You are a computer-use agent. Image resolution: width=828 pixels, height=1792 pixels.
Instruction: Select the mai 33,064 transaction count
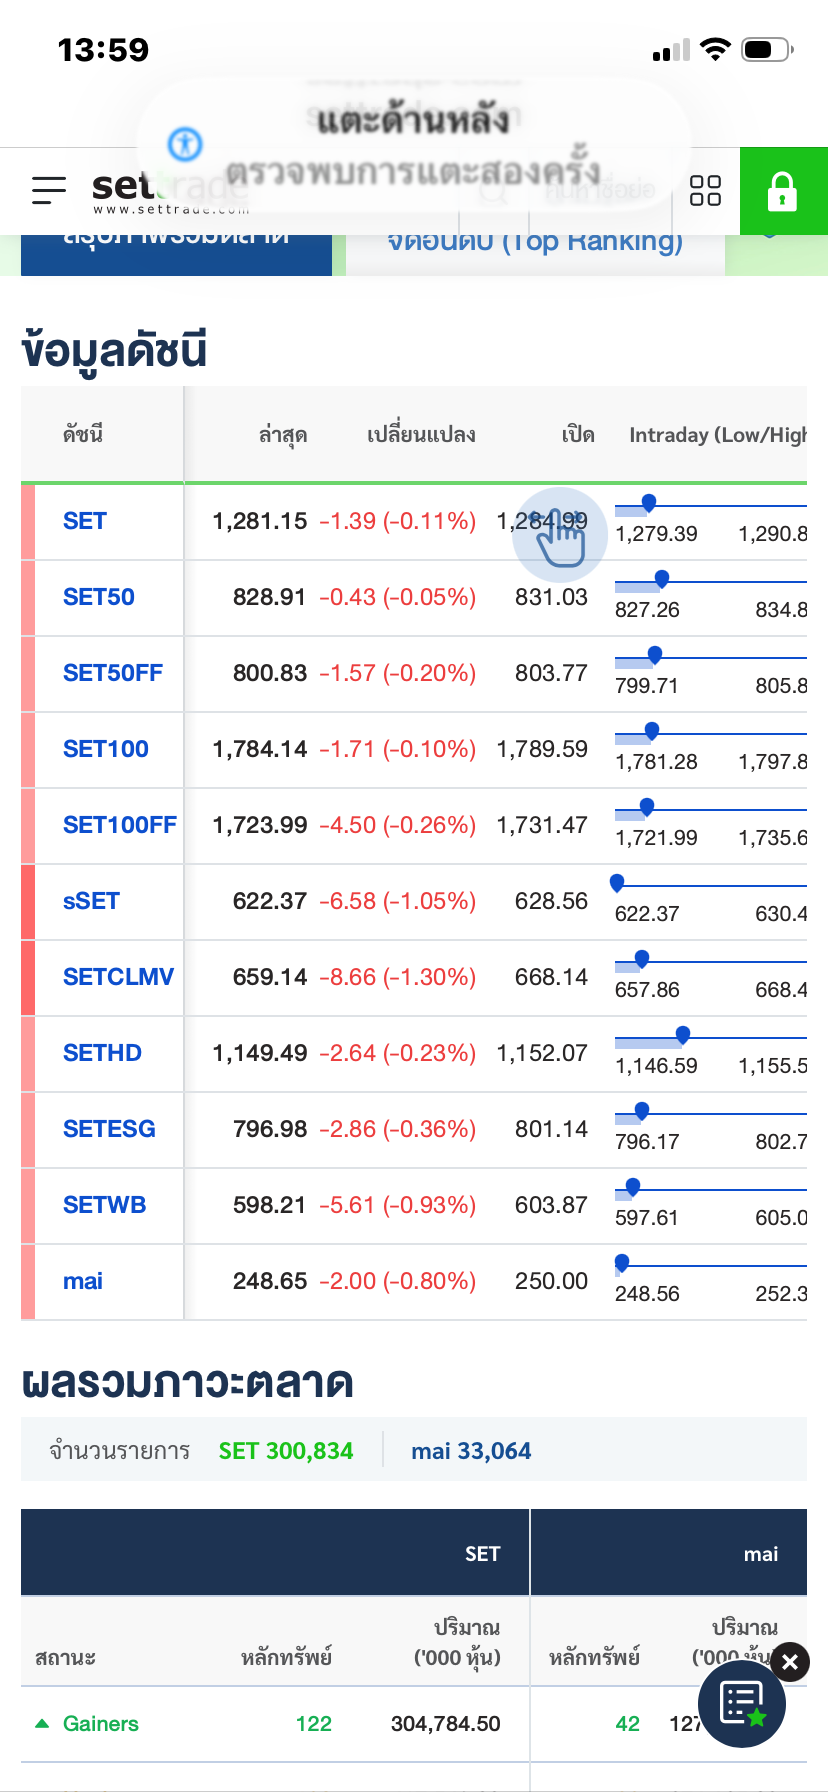pyautogui.click(x=471, y=1451)
